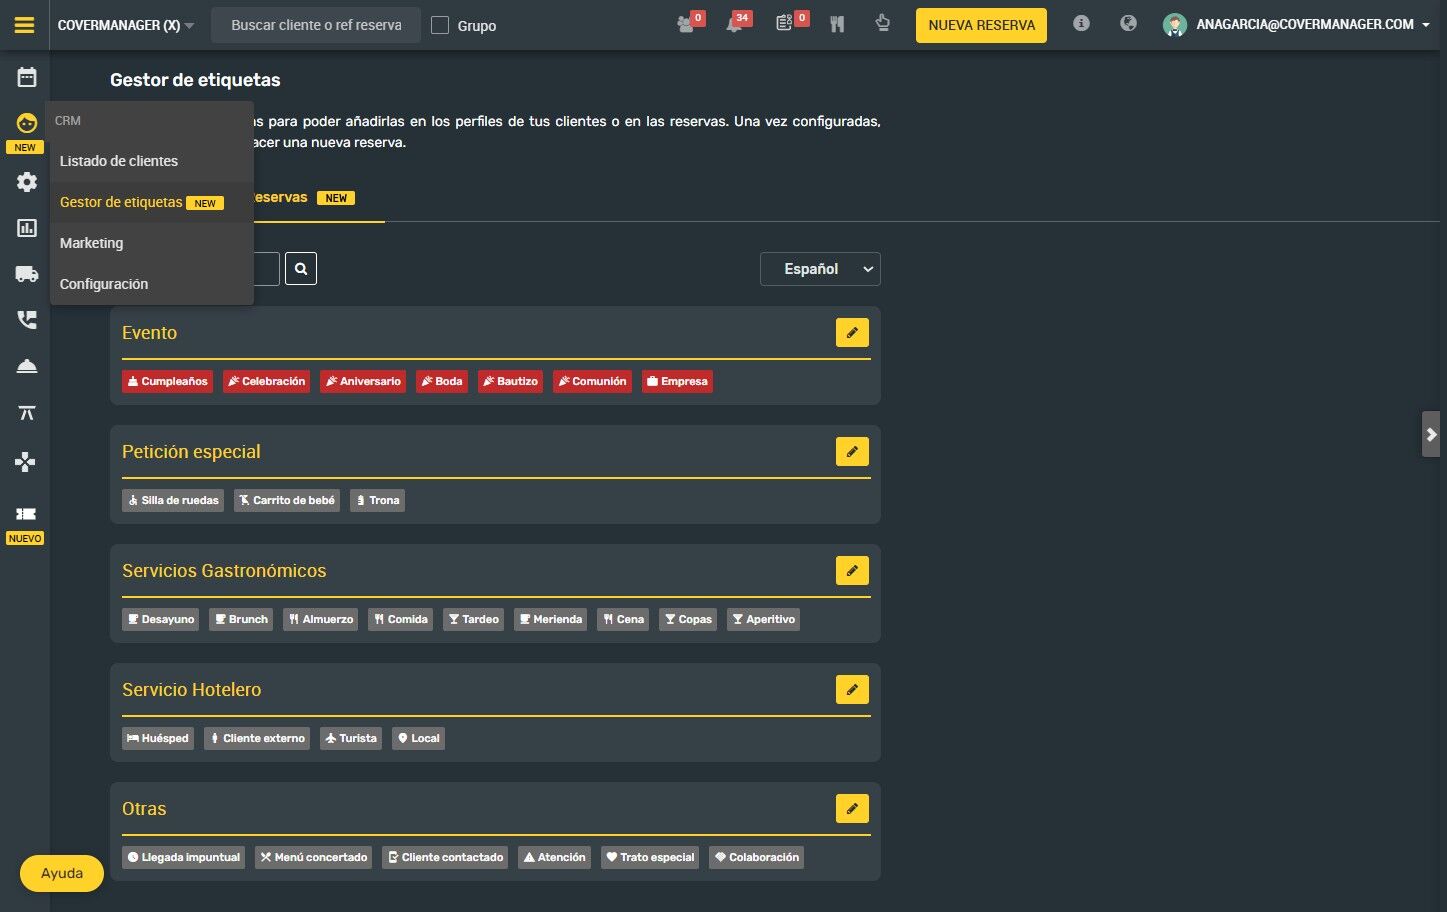Expand the right side panel arrow
The image size is (1447, 912).
click(x=1431, y=434)
